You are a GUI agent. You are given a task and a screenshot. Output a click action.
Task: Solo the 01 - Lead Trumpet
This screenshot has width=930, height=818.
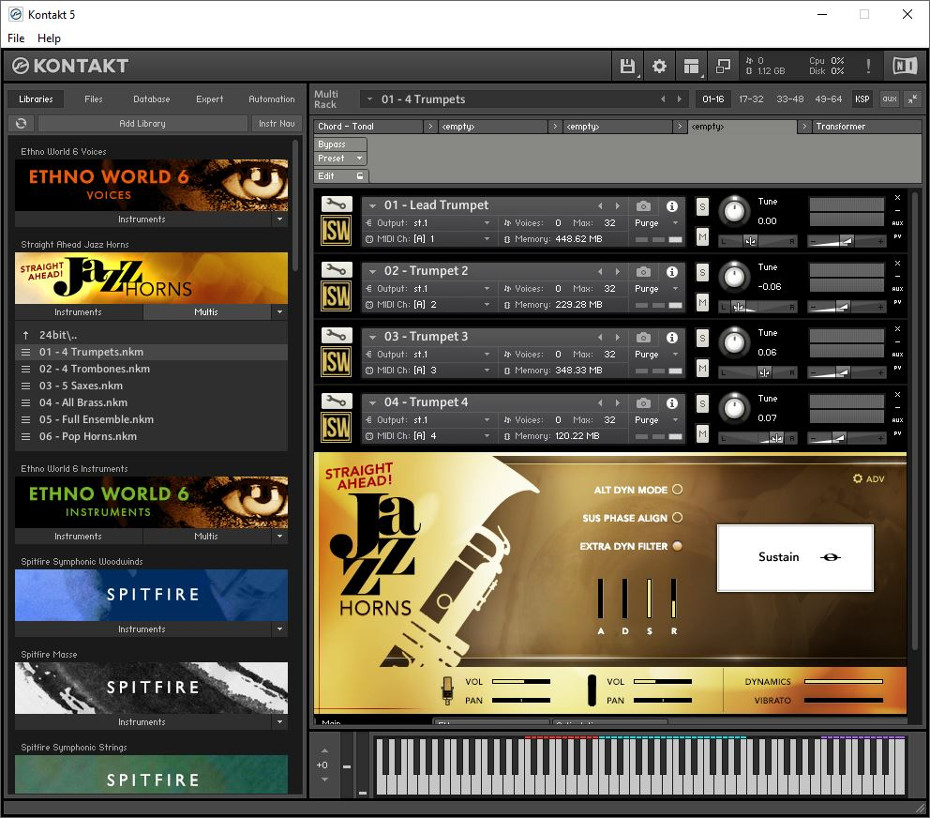pos(702,207)
